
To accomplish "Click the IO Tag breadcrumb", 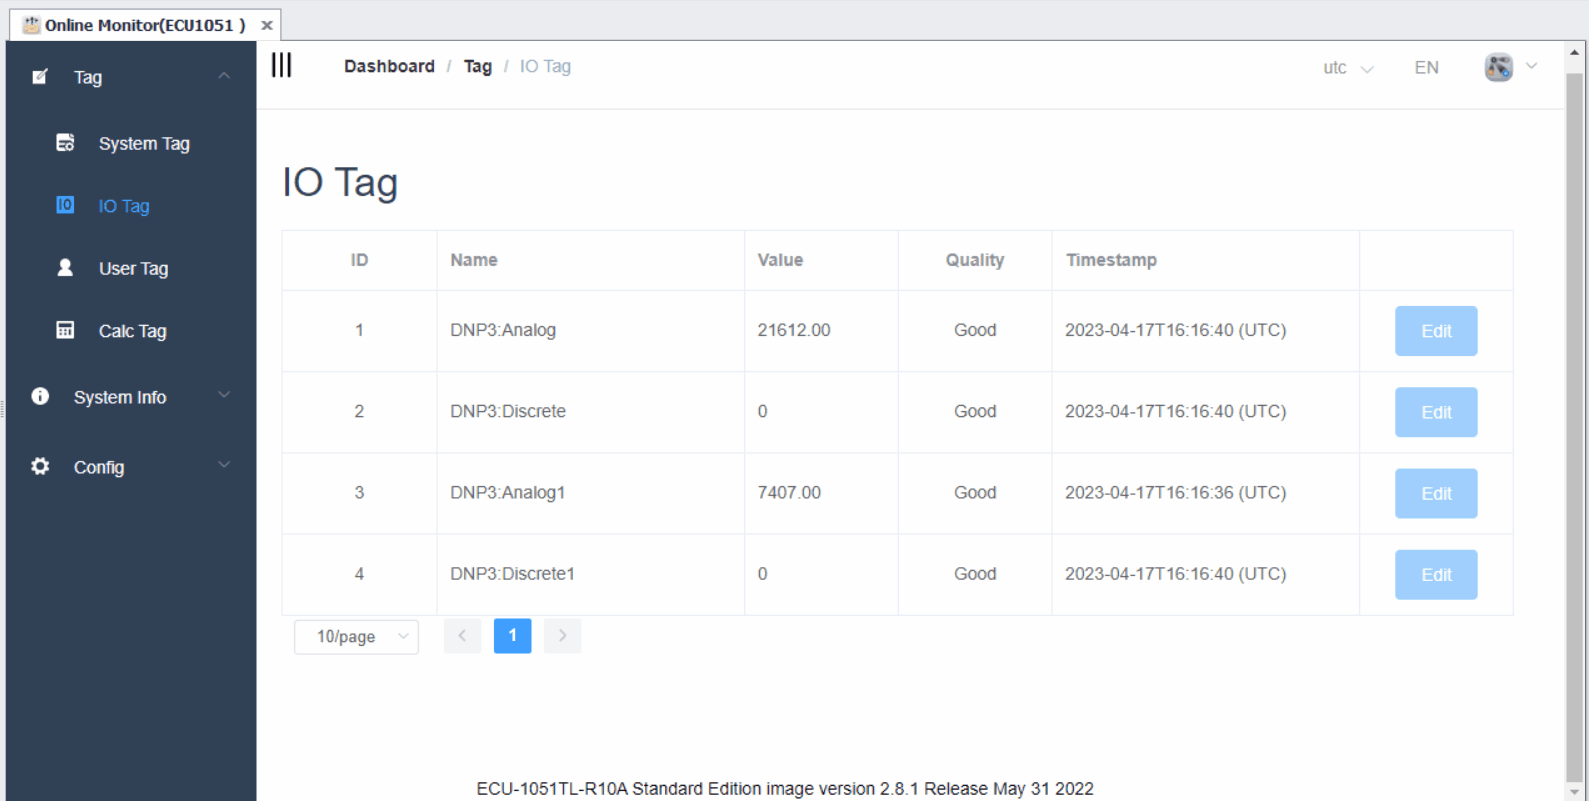I will coord(545,66).
